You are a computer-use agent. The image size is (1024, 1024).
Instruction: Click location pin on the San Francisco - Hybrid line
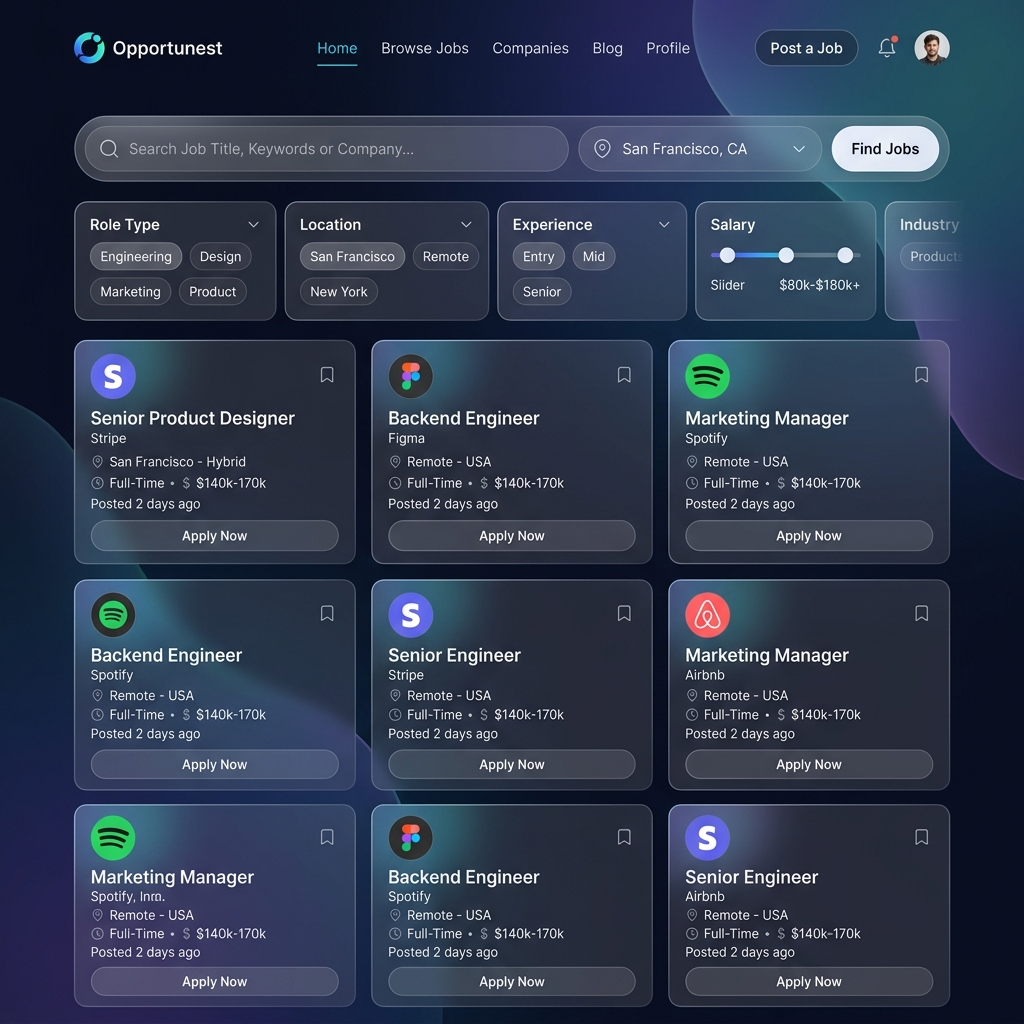97,462
